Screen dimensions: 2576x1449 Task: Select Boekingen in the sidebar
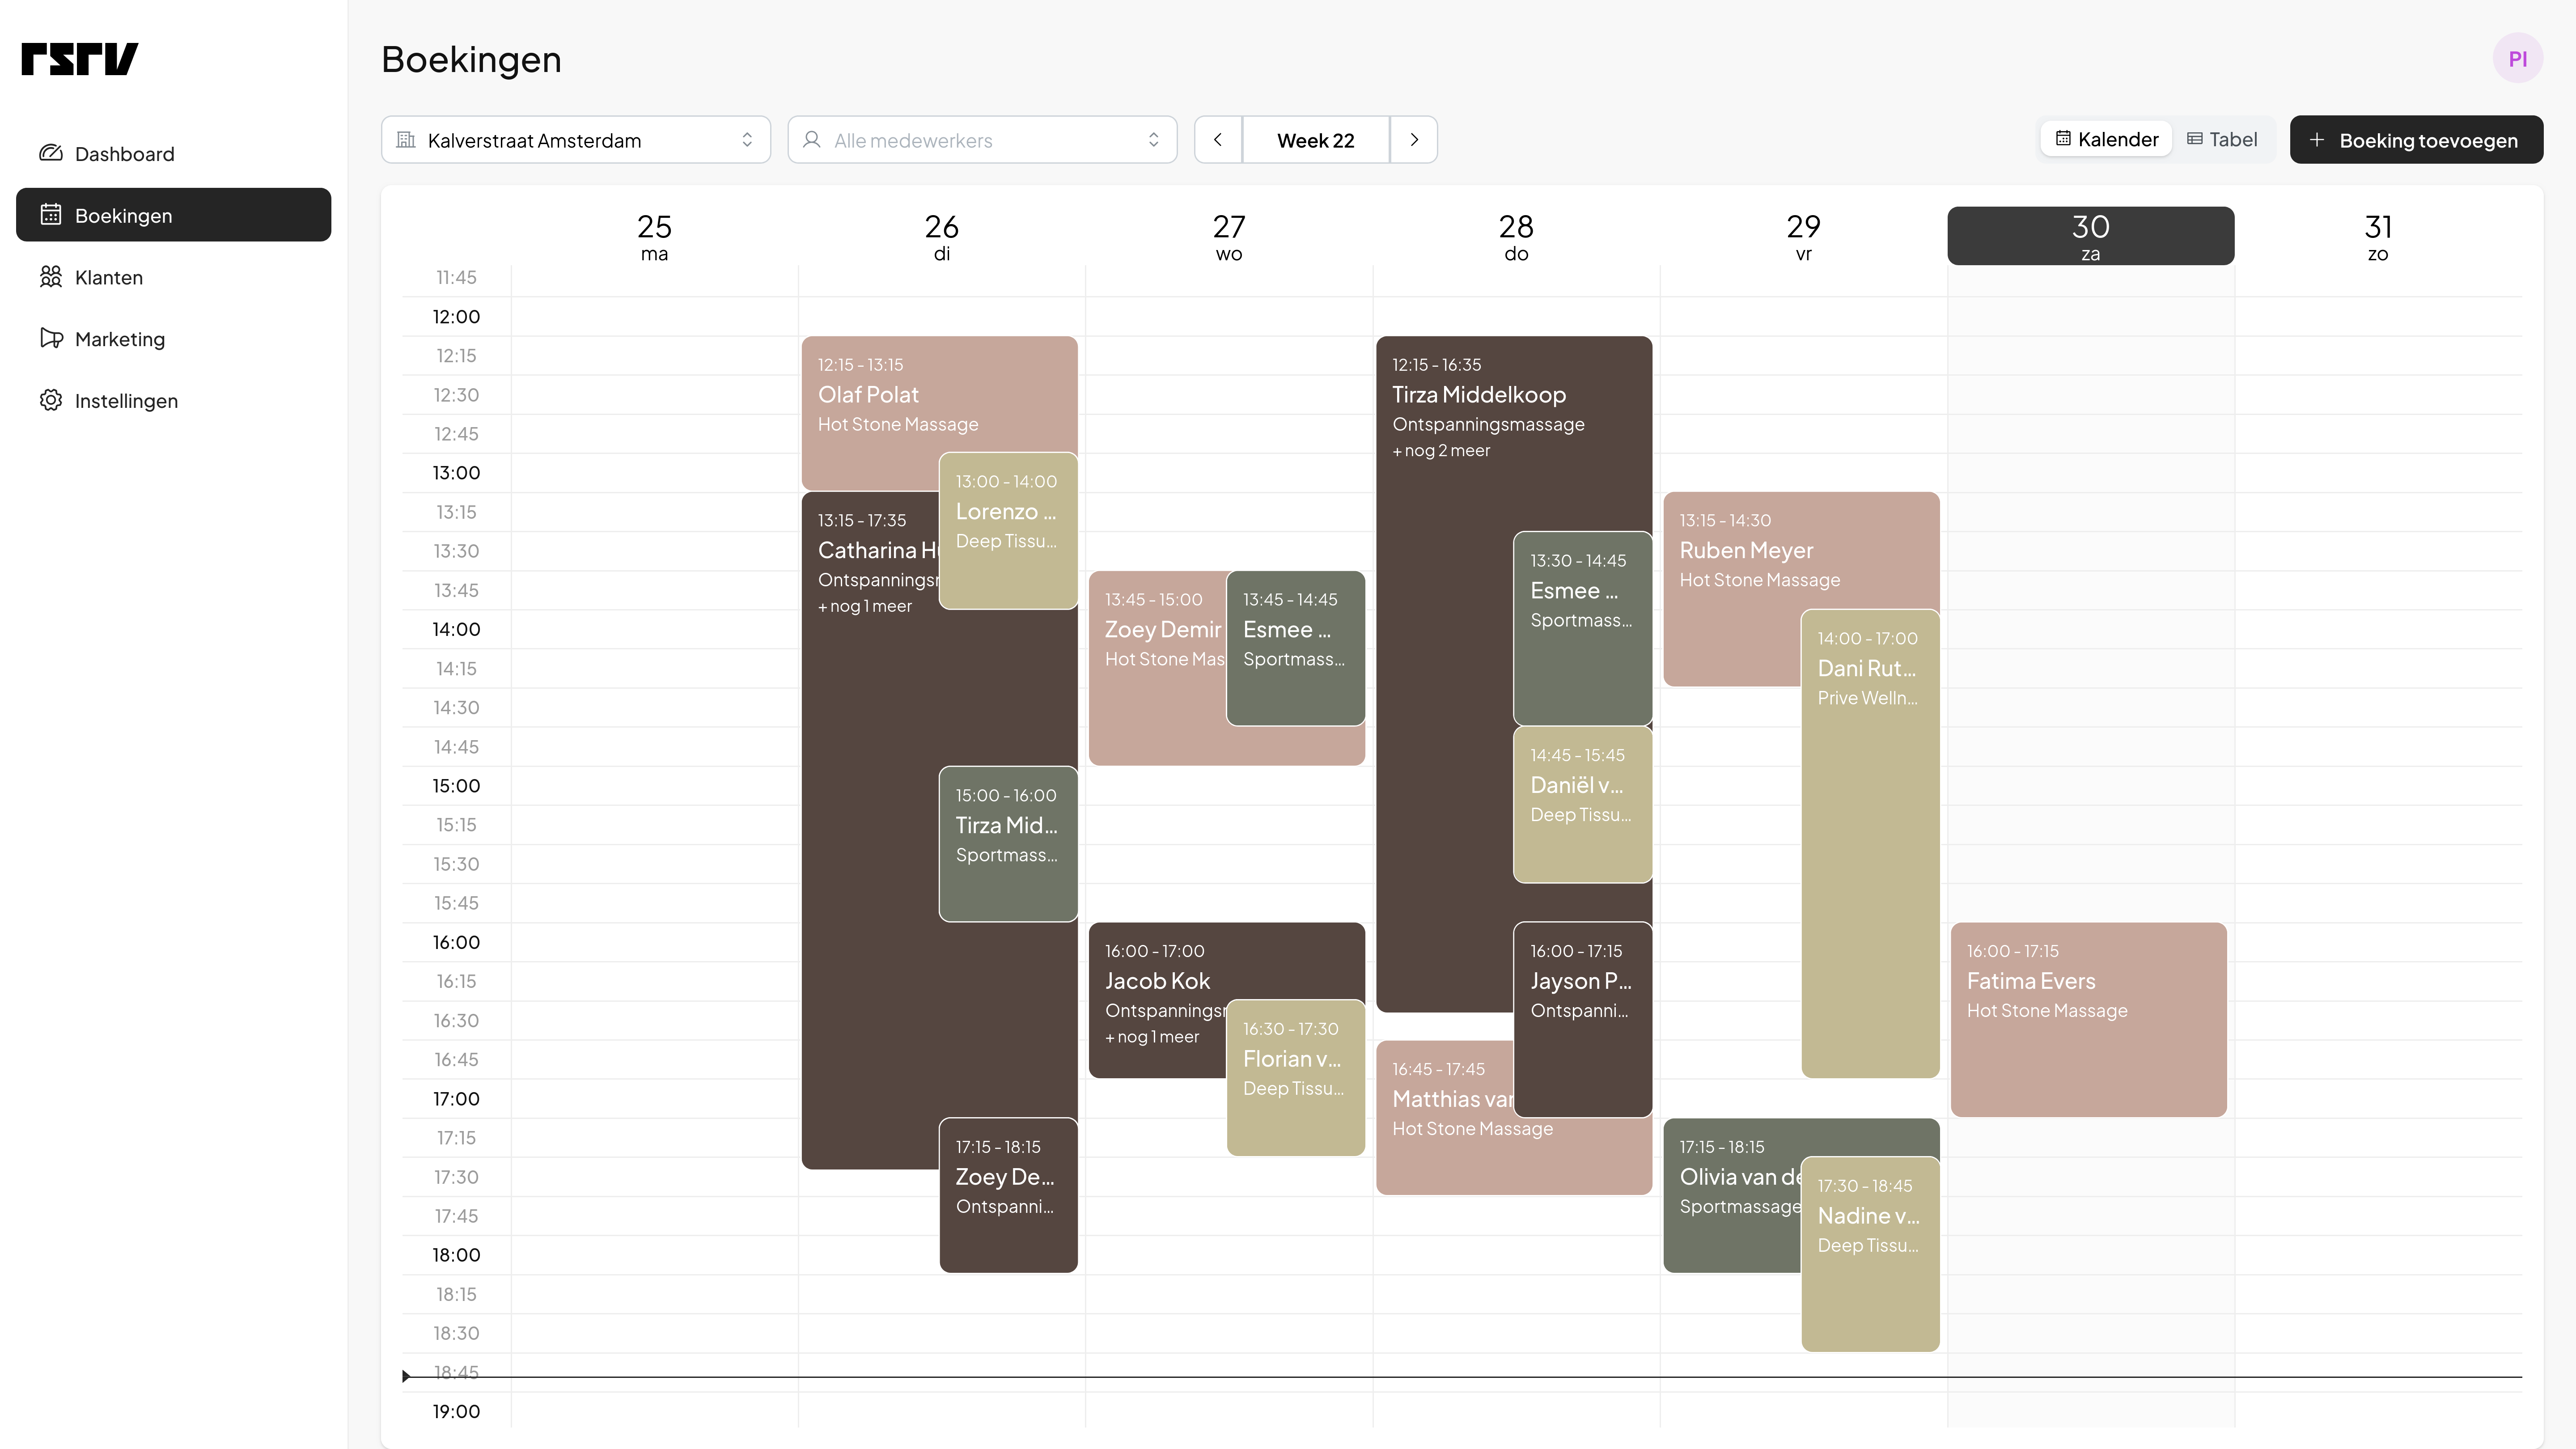point(173,215)
